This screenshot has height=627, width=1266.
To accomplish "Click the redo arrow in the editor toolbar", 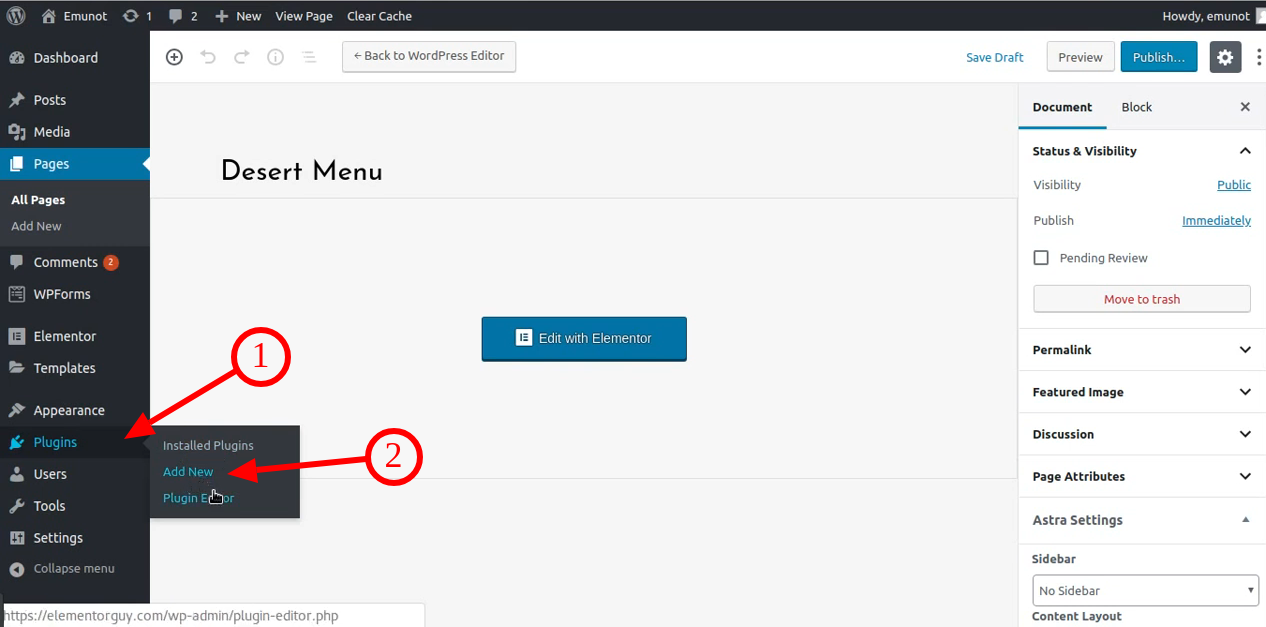I will pyautogui.click(x=241, y=57).
